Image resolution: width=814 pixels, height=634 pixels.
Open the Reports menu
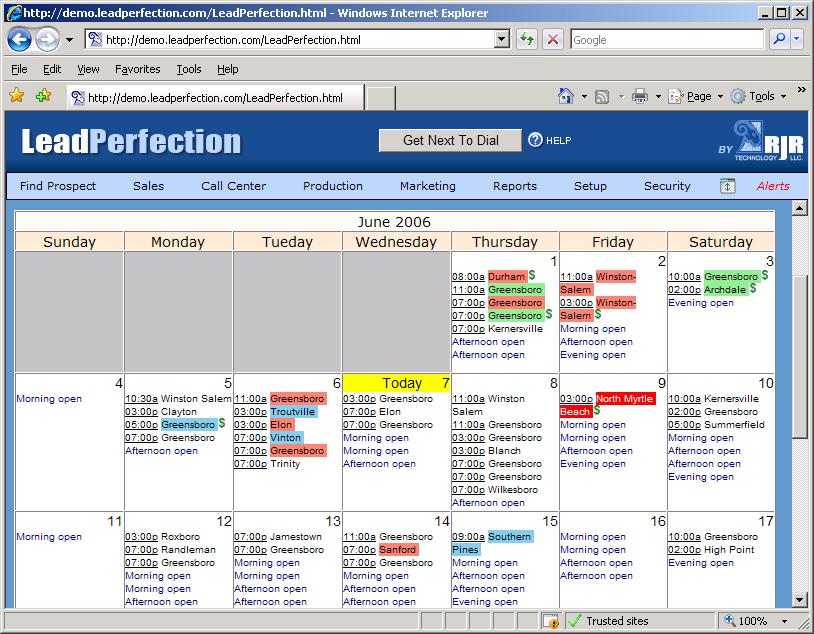515,186
